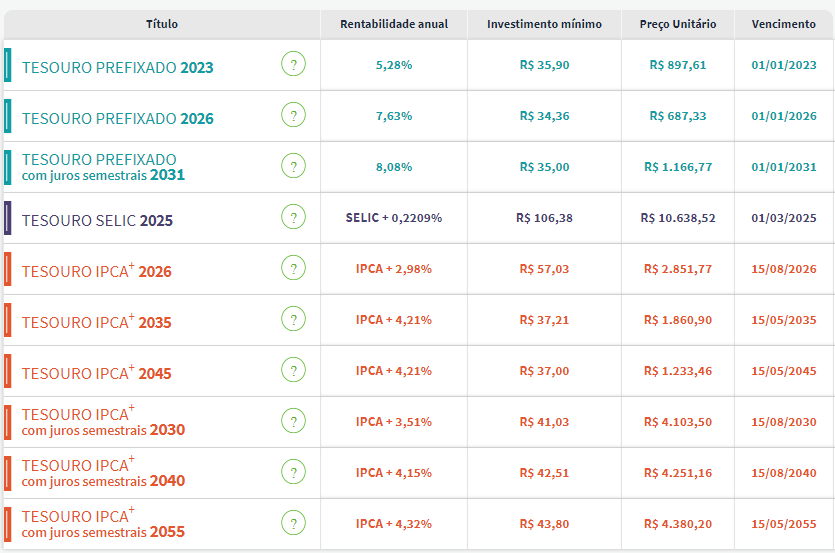Open question mark for Tesouro IPCA+ 2035
This screenshot has width=835, height=553.
tap(293, 320)
